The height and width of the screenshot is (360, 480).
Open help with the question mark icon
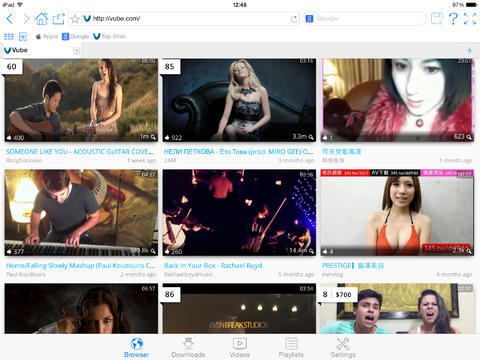point(453,19)
